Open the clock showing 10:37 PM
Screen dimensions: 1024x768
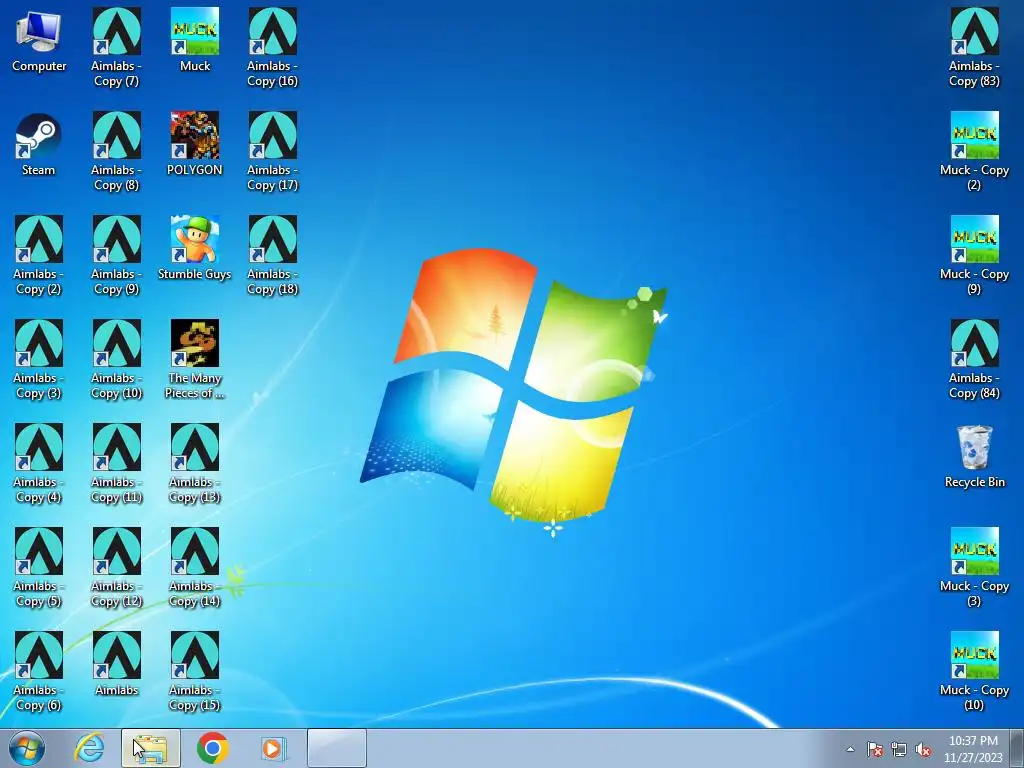973,749
